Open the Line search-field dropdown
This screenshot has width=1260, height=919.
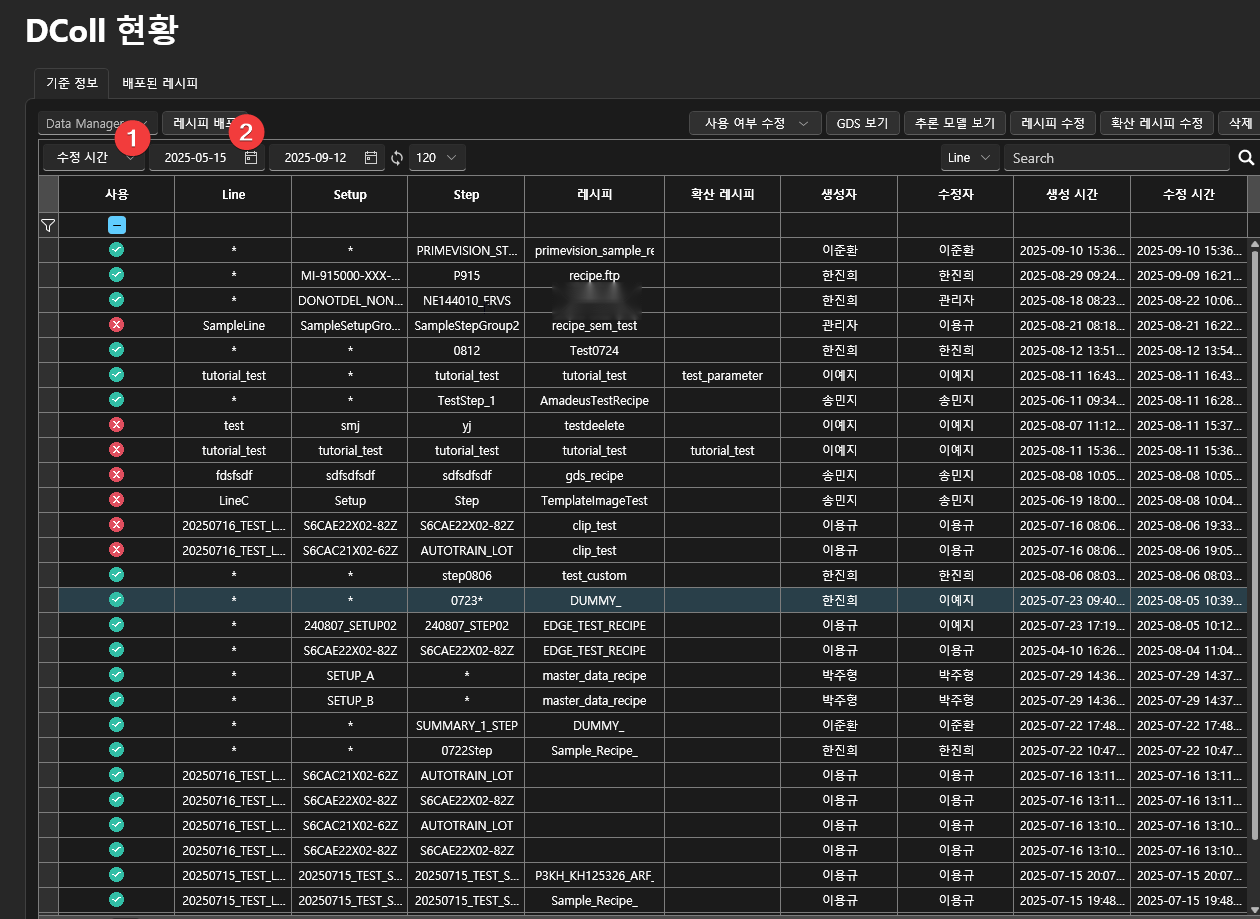970,158
